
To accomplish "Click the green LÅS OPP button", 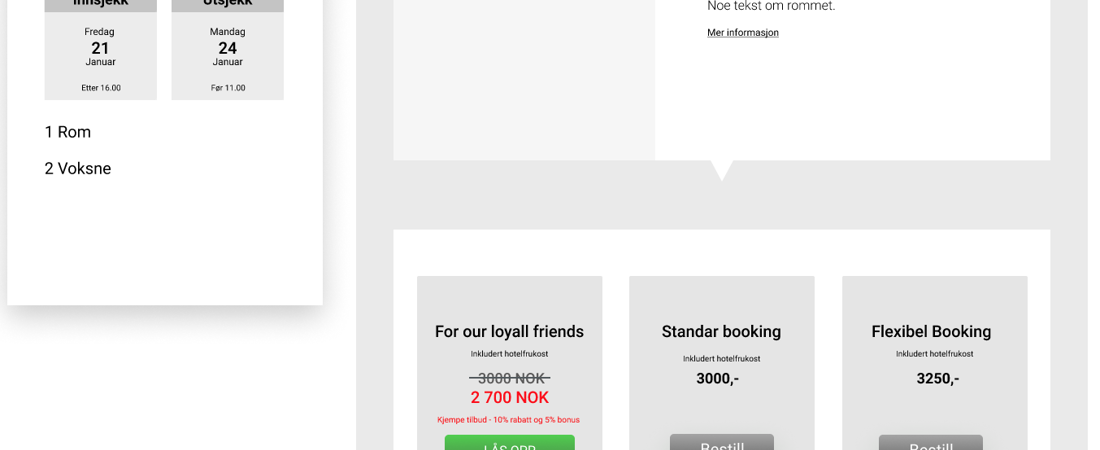I will click(509, 443).
